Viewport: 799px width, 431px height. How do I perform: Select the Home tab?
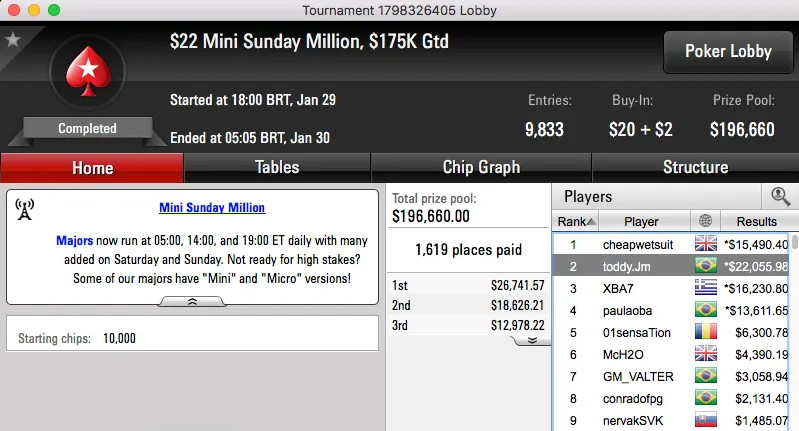(x=92, y=167)
